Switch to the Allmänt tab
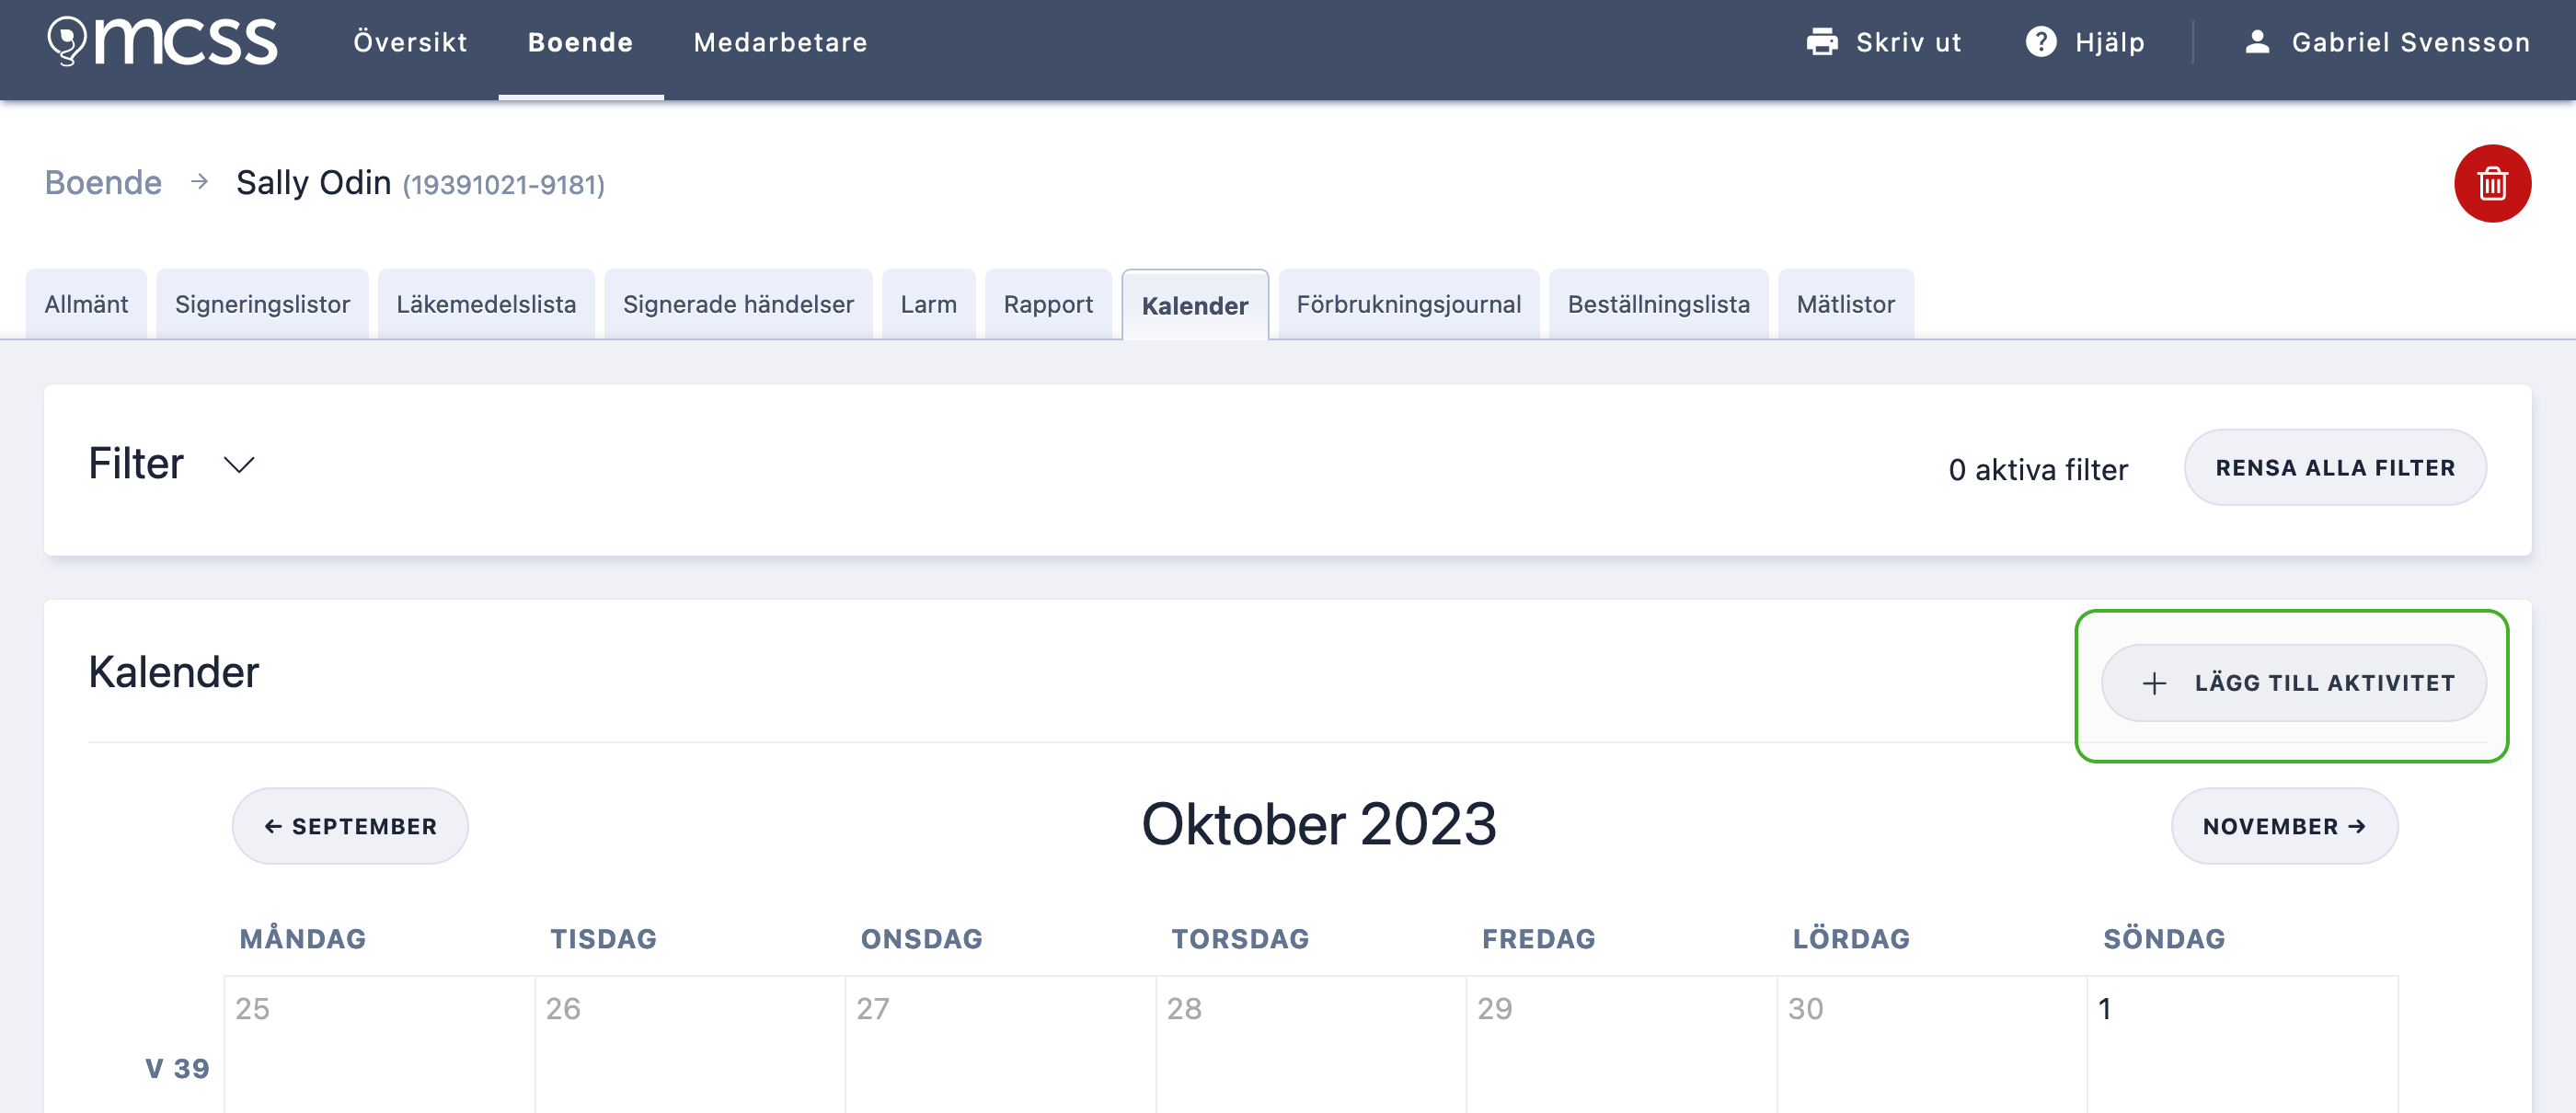This screenshot has height=1113, width=2576. (x=86, y=304)
